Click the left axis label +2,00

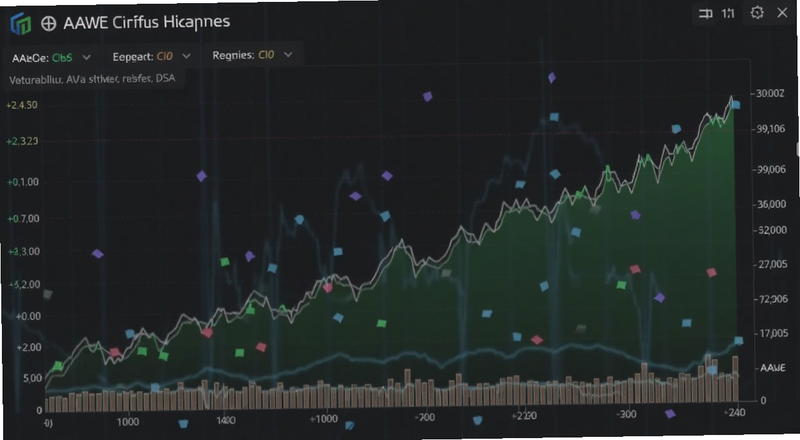[x=29, y=347]
